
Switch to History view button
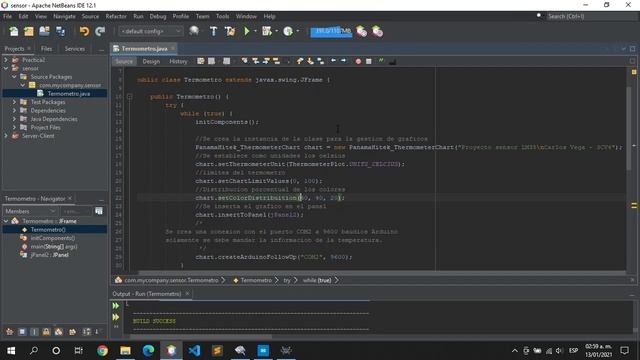click(178, 61)
